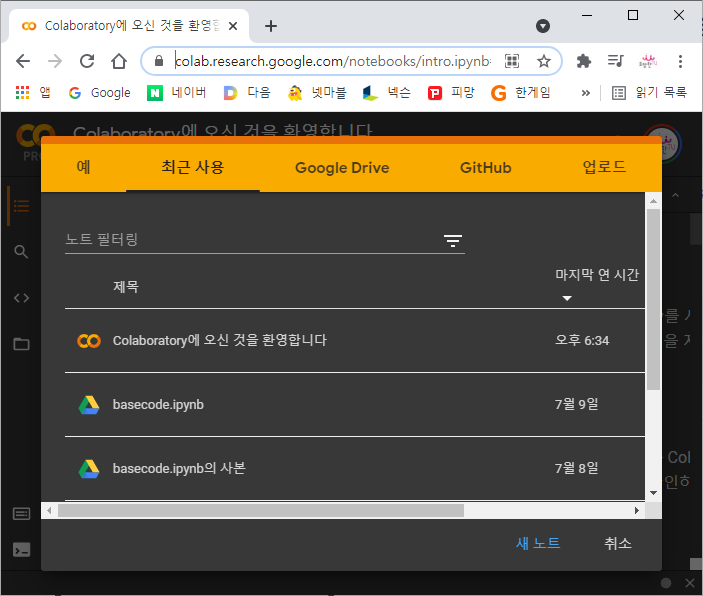The width and height of the screenshot is (703, 596).
Task: Reload the Colab page
Action: point(87,61)
